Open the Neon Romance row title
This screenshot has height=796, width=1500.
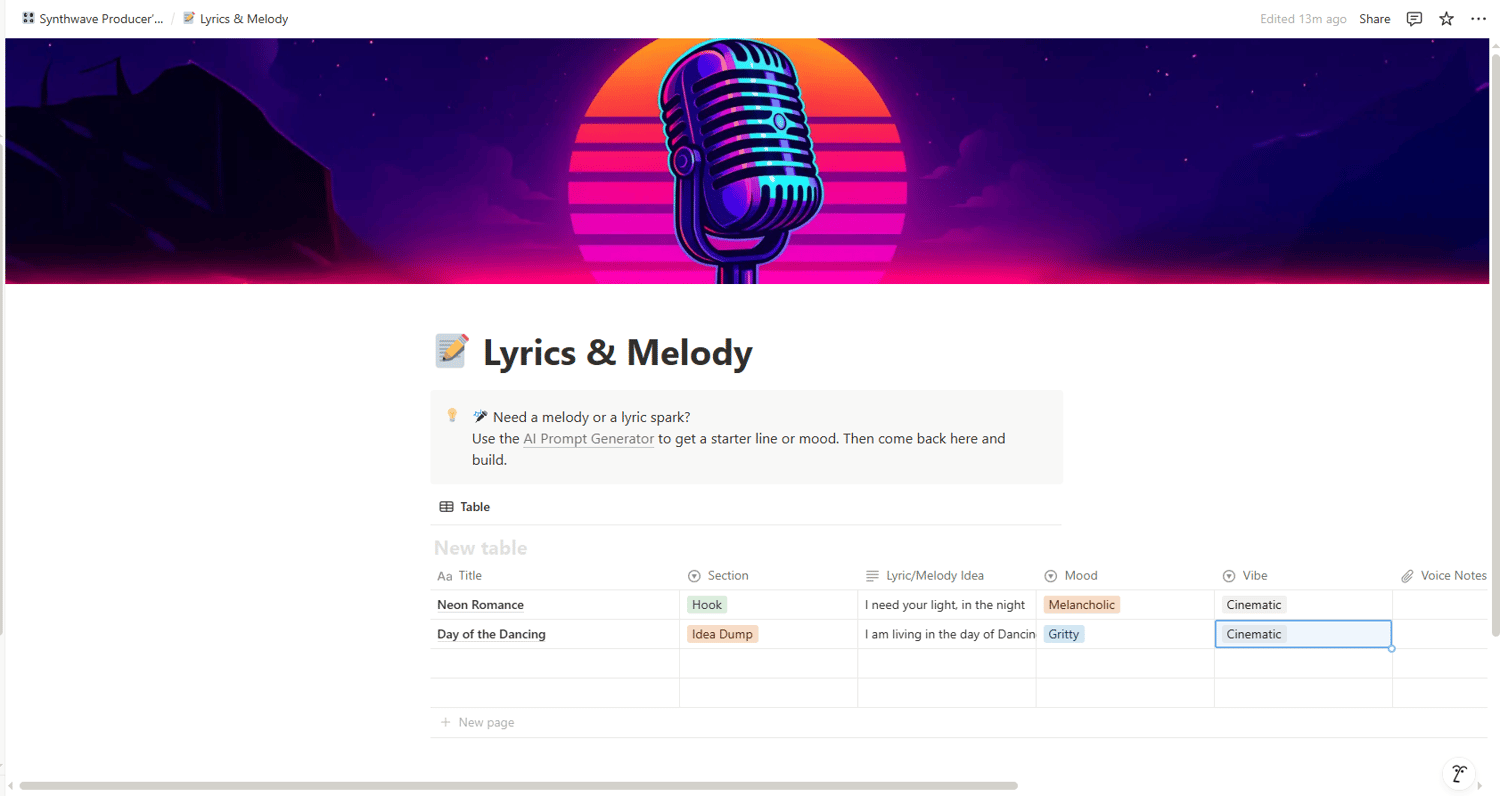pyautogui.click(x=480, y=605)
